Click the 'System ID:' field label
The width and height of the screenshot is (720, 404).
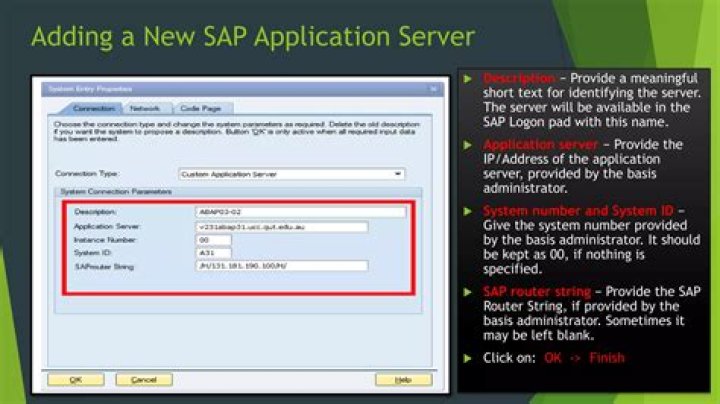tap(93, 252)
